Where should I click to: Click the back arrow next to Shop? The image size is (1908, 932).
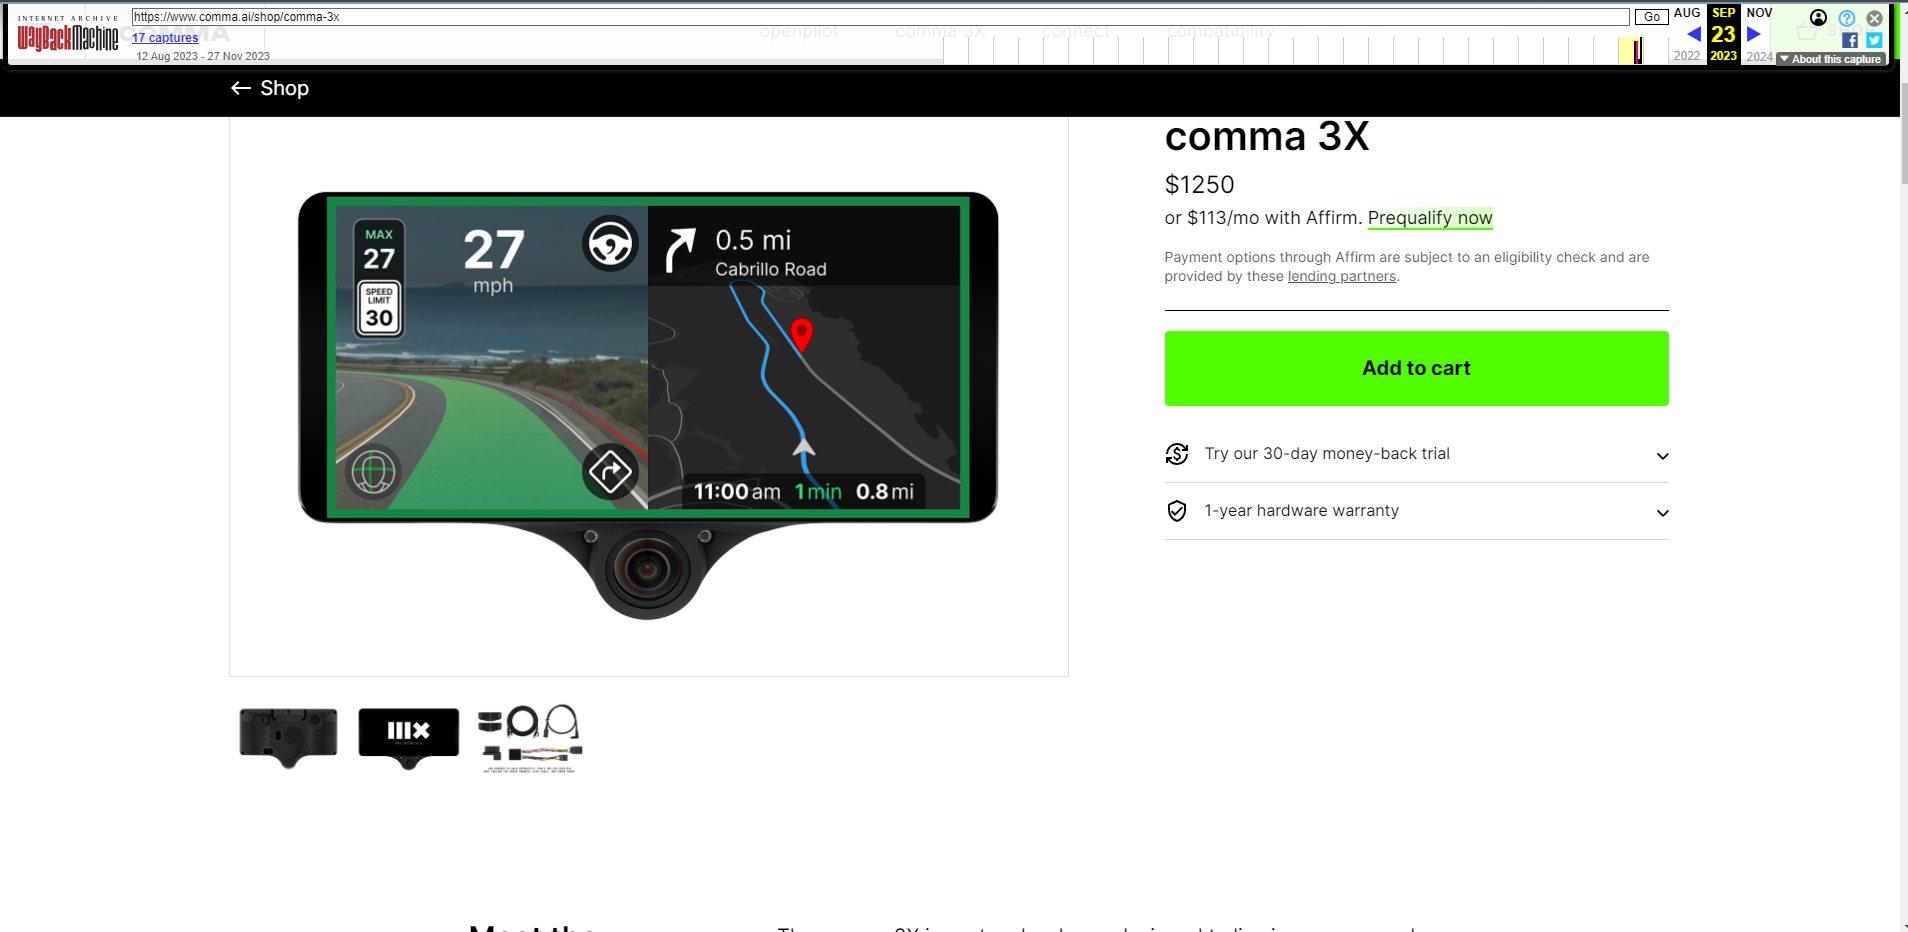[240, 88]
